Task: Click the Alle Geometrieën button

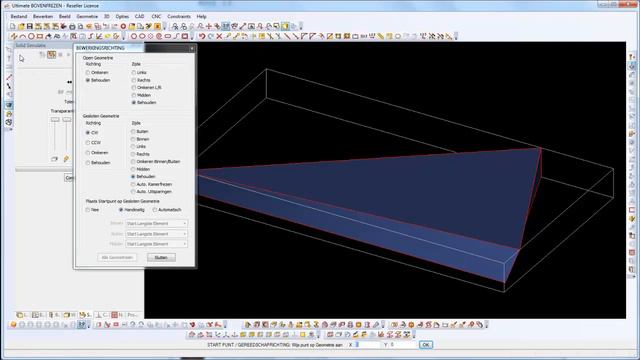Action: coord(117,258)
